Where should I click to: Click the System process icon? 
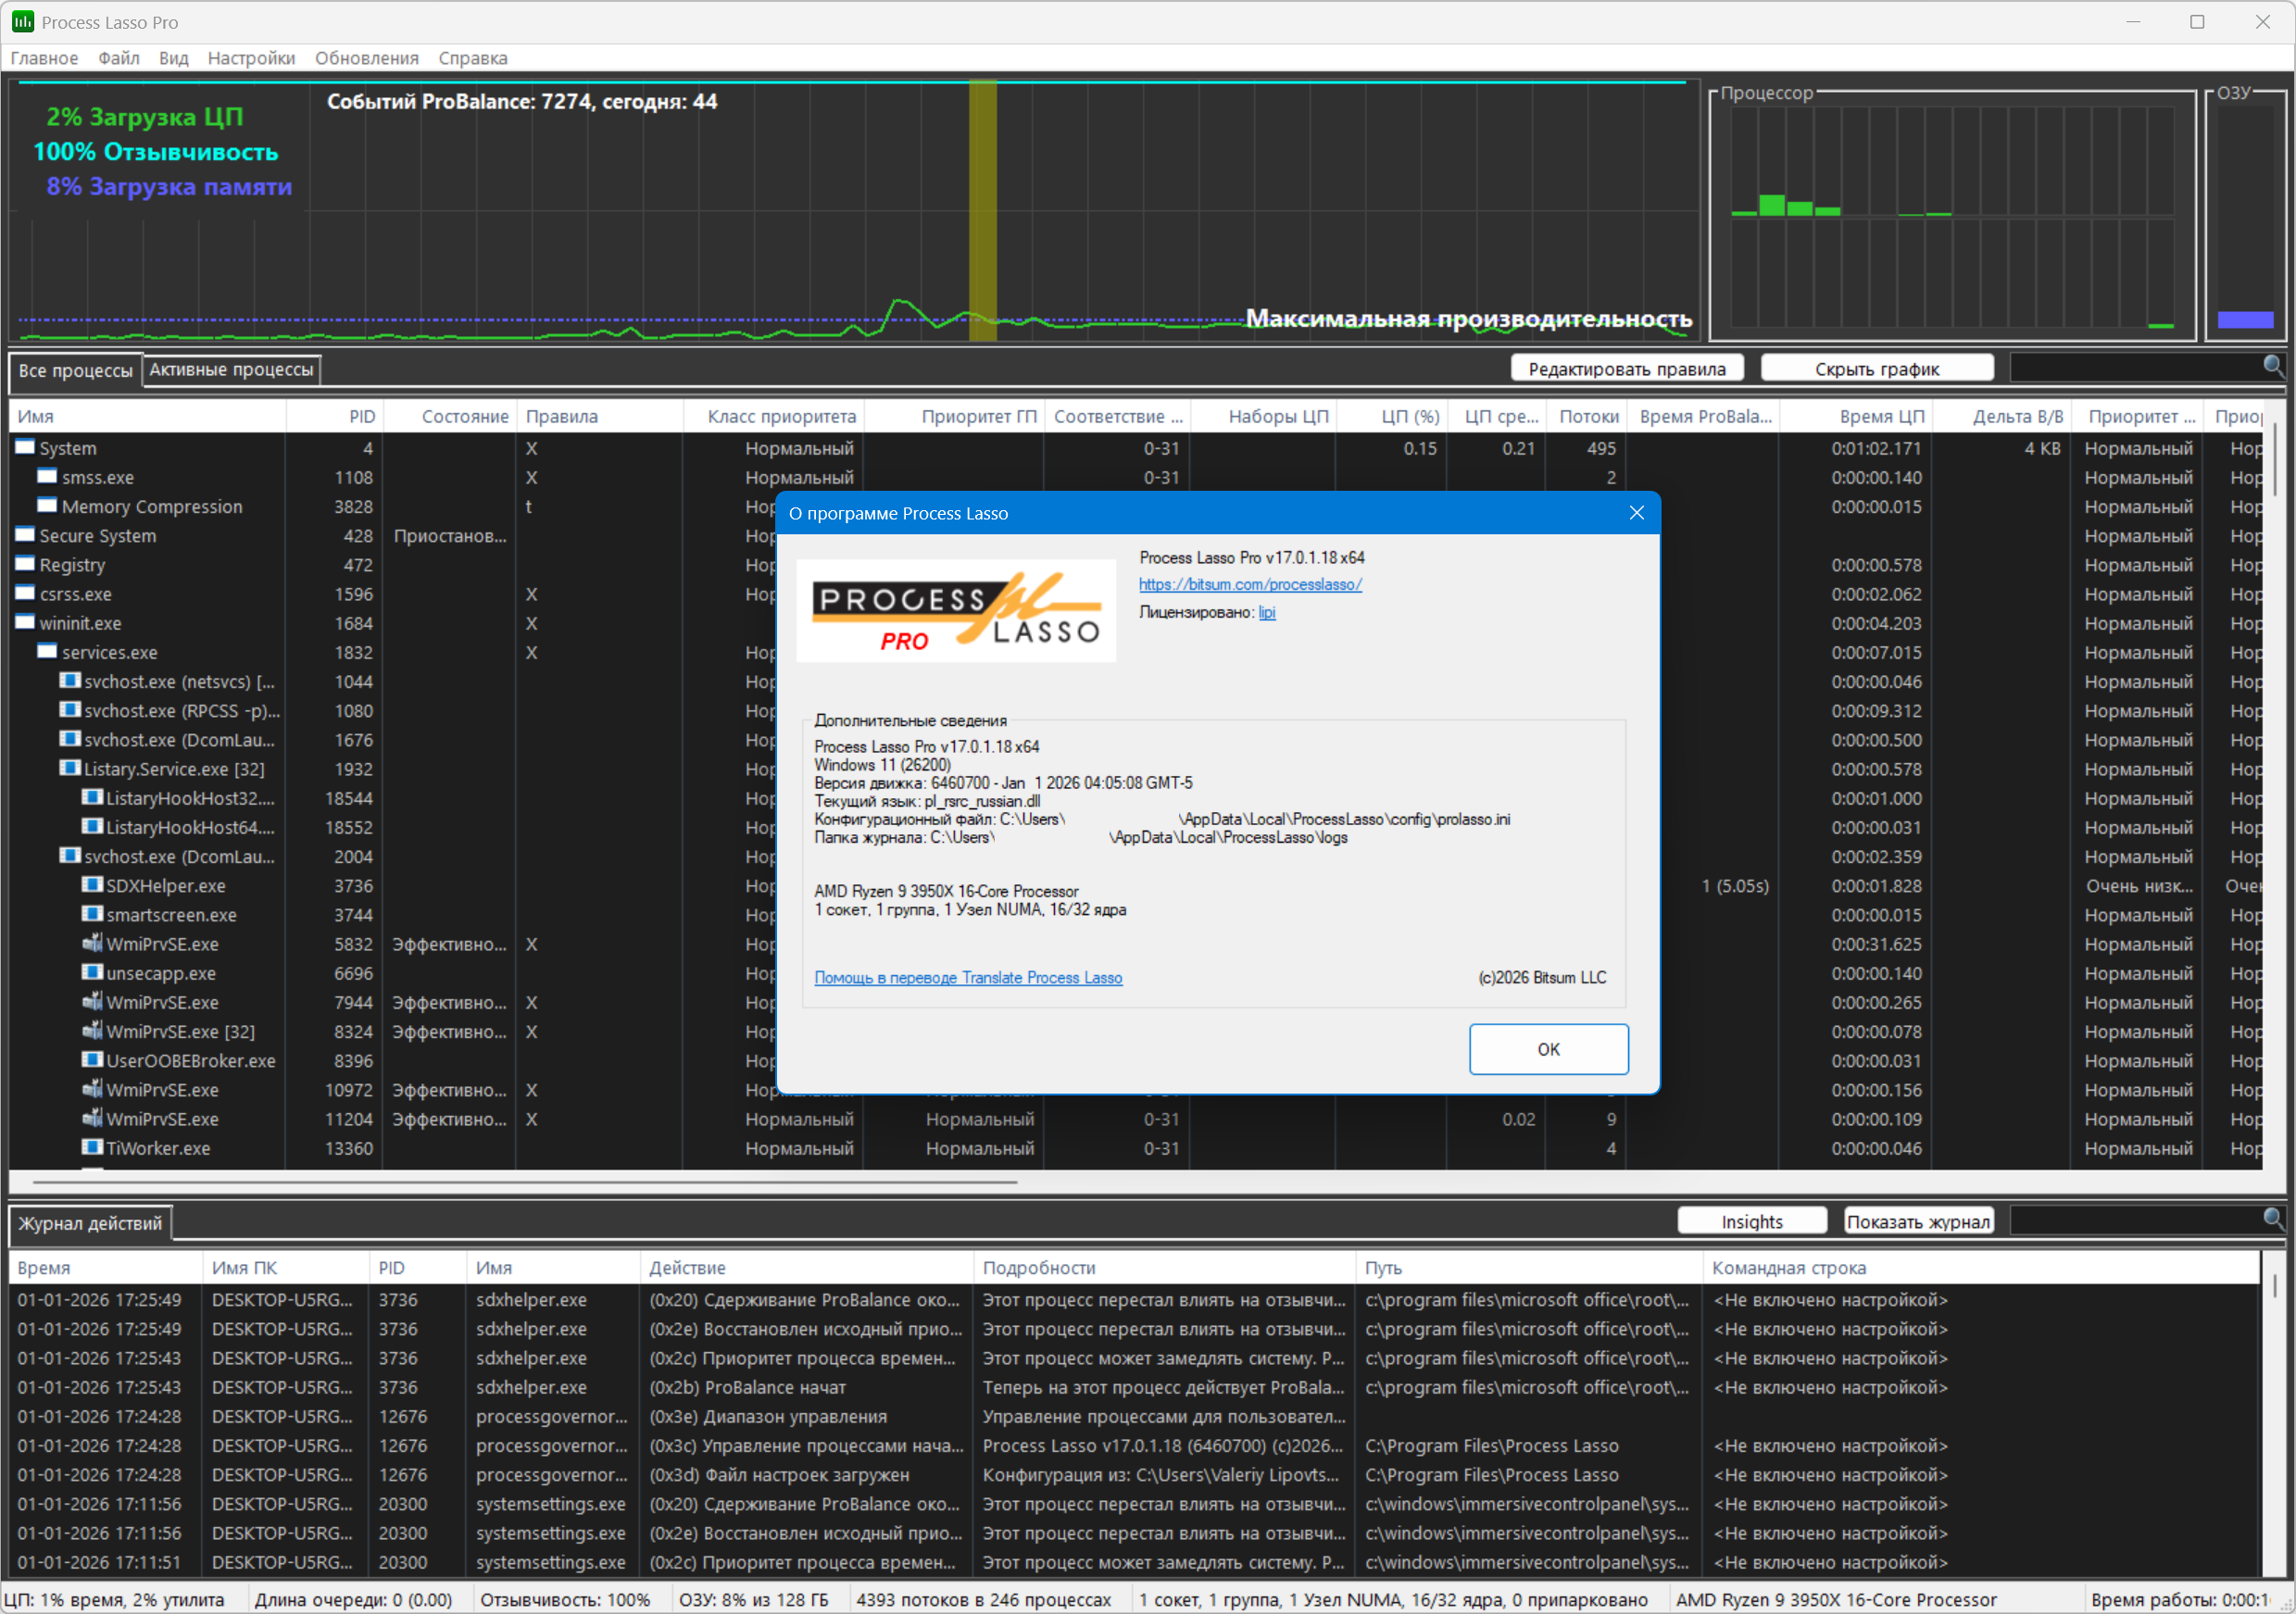(x=25, y=447)
